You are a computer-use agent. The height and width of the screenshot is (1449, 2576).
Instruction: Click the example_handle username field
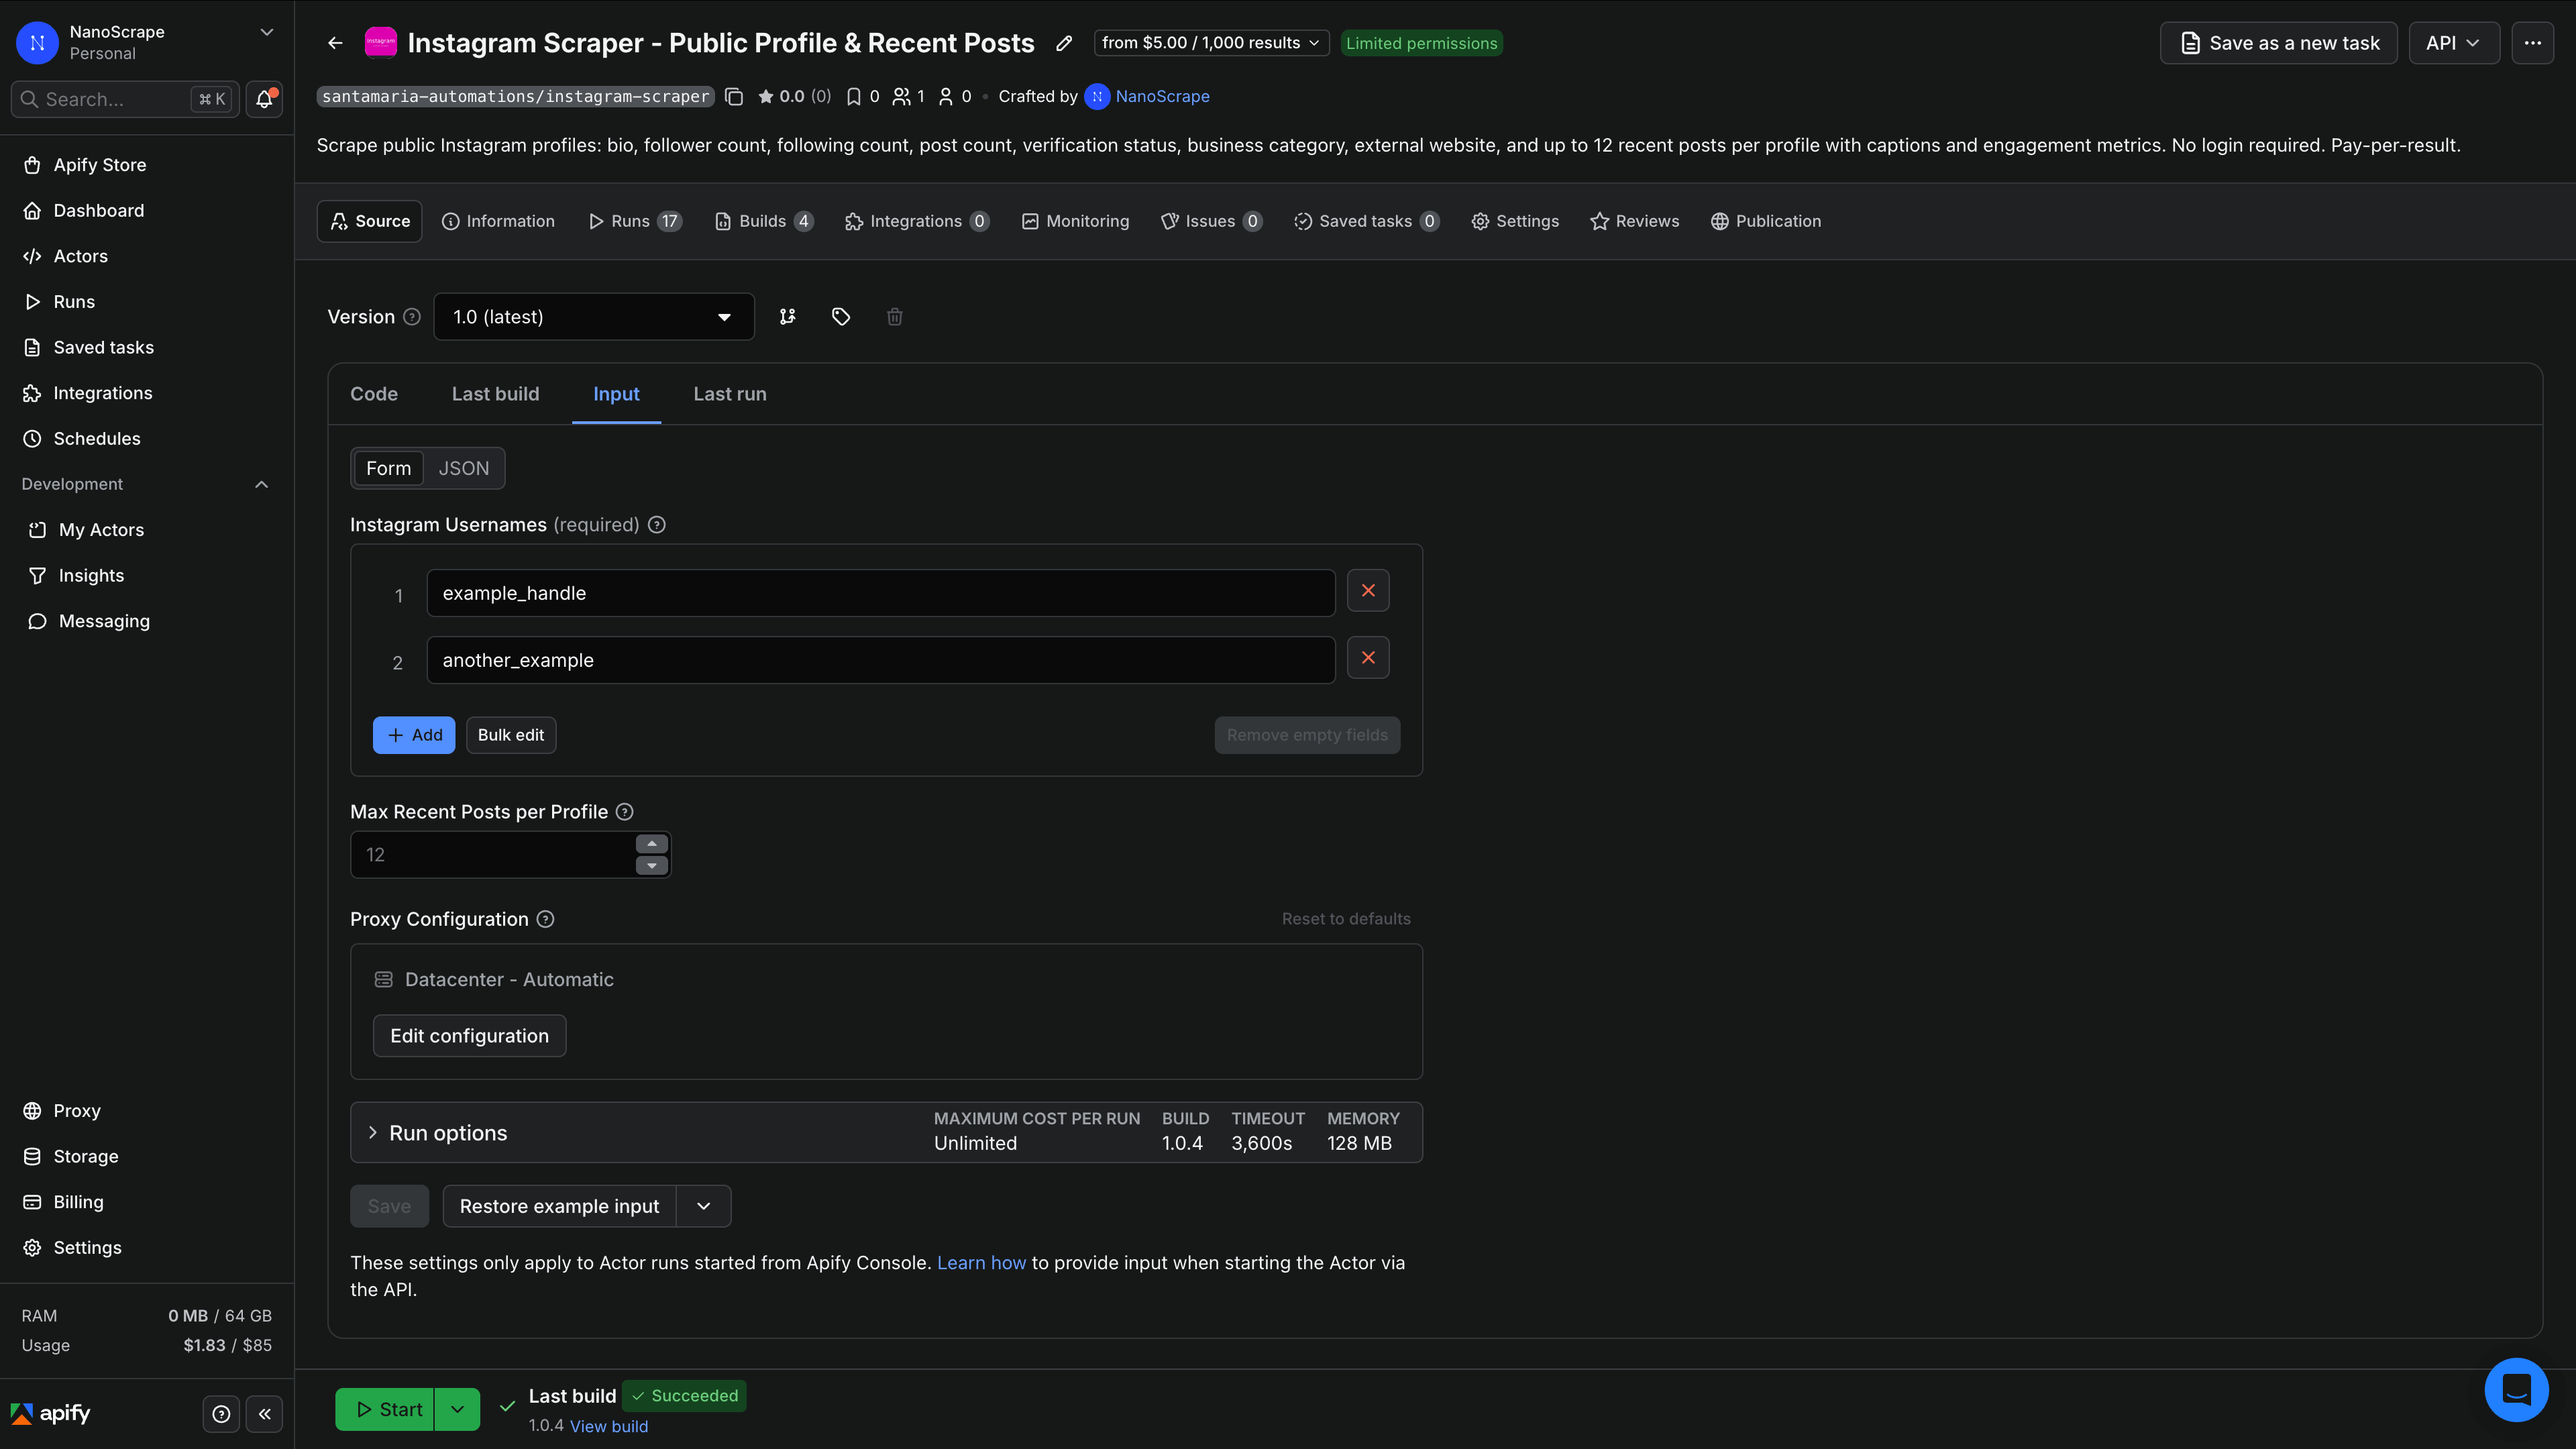881,593
